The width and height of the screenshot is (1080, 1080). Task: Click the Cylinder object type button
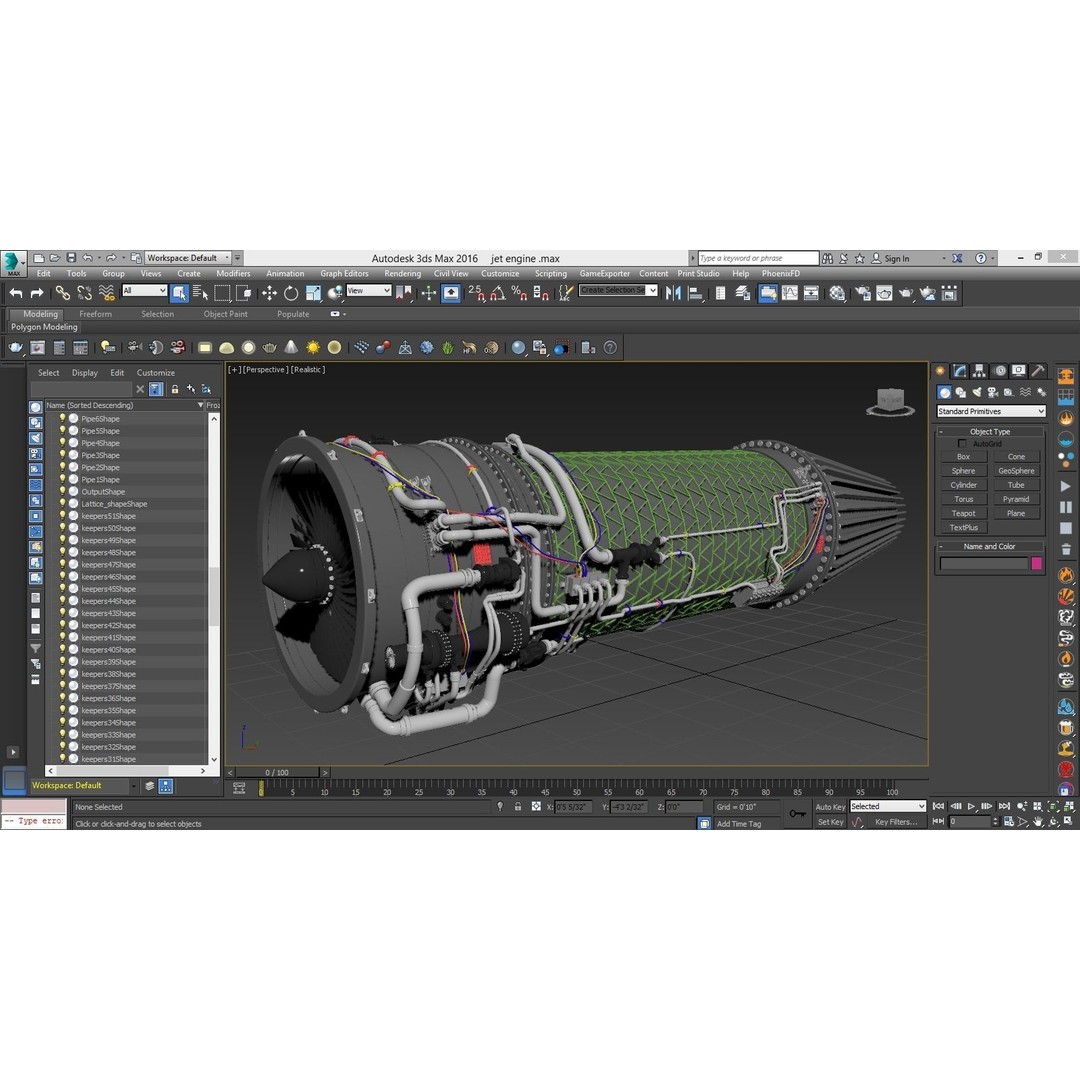tap(963, 485)
